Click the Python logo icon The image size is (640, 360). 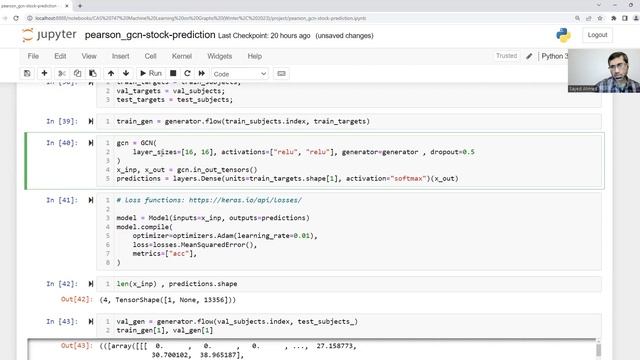coord(563,35)
